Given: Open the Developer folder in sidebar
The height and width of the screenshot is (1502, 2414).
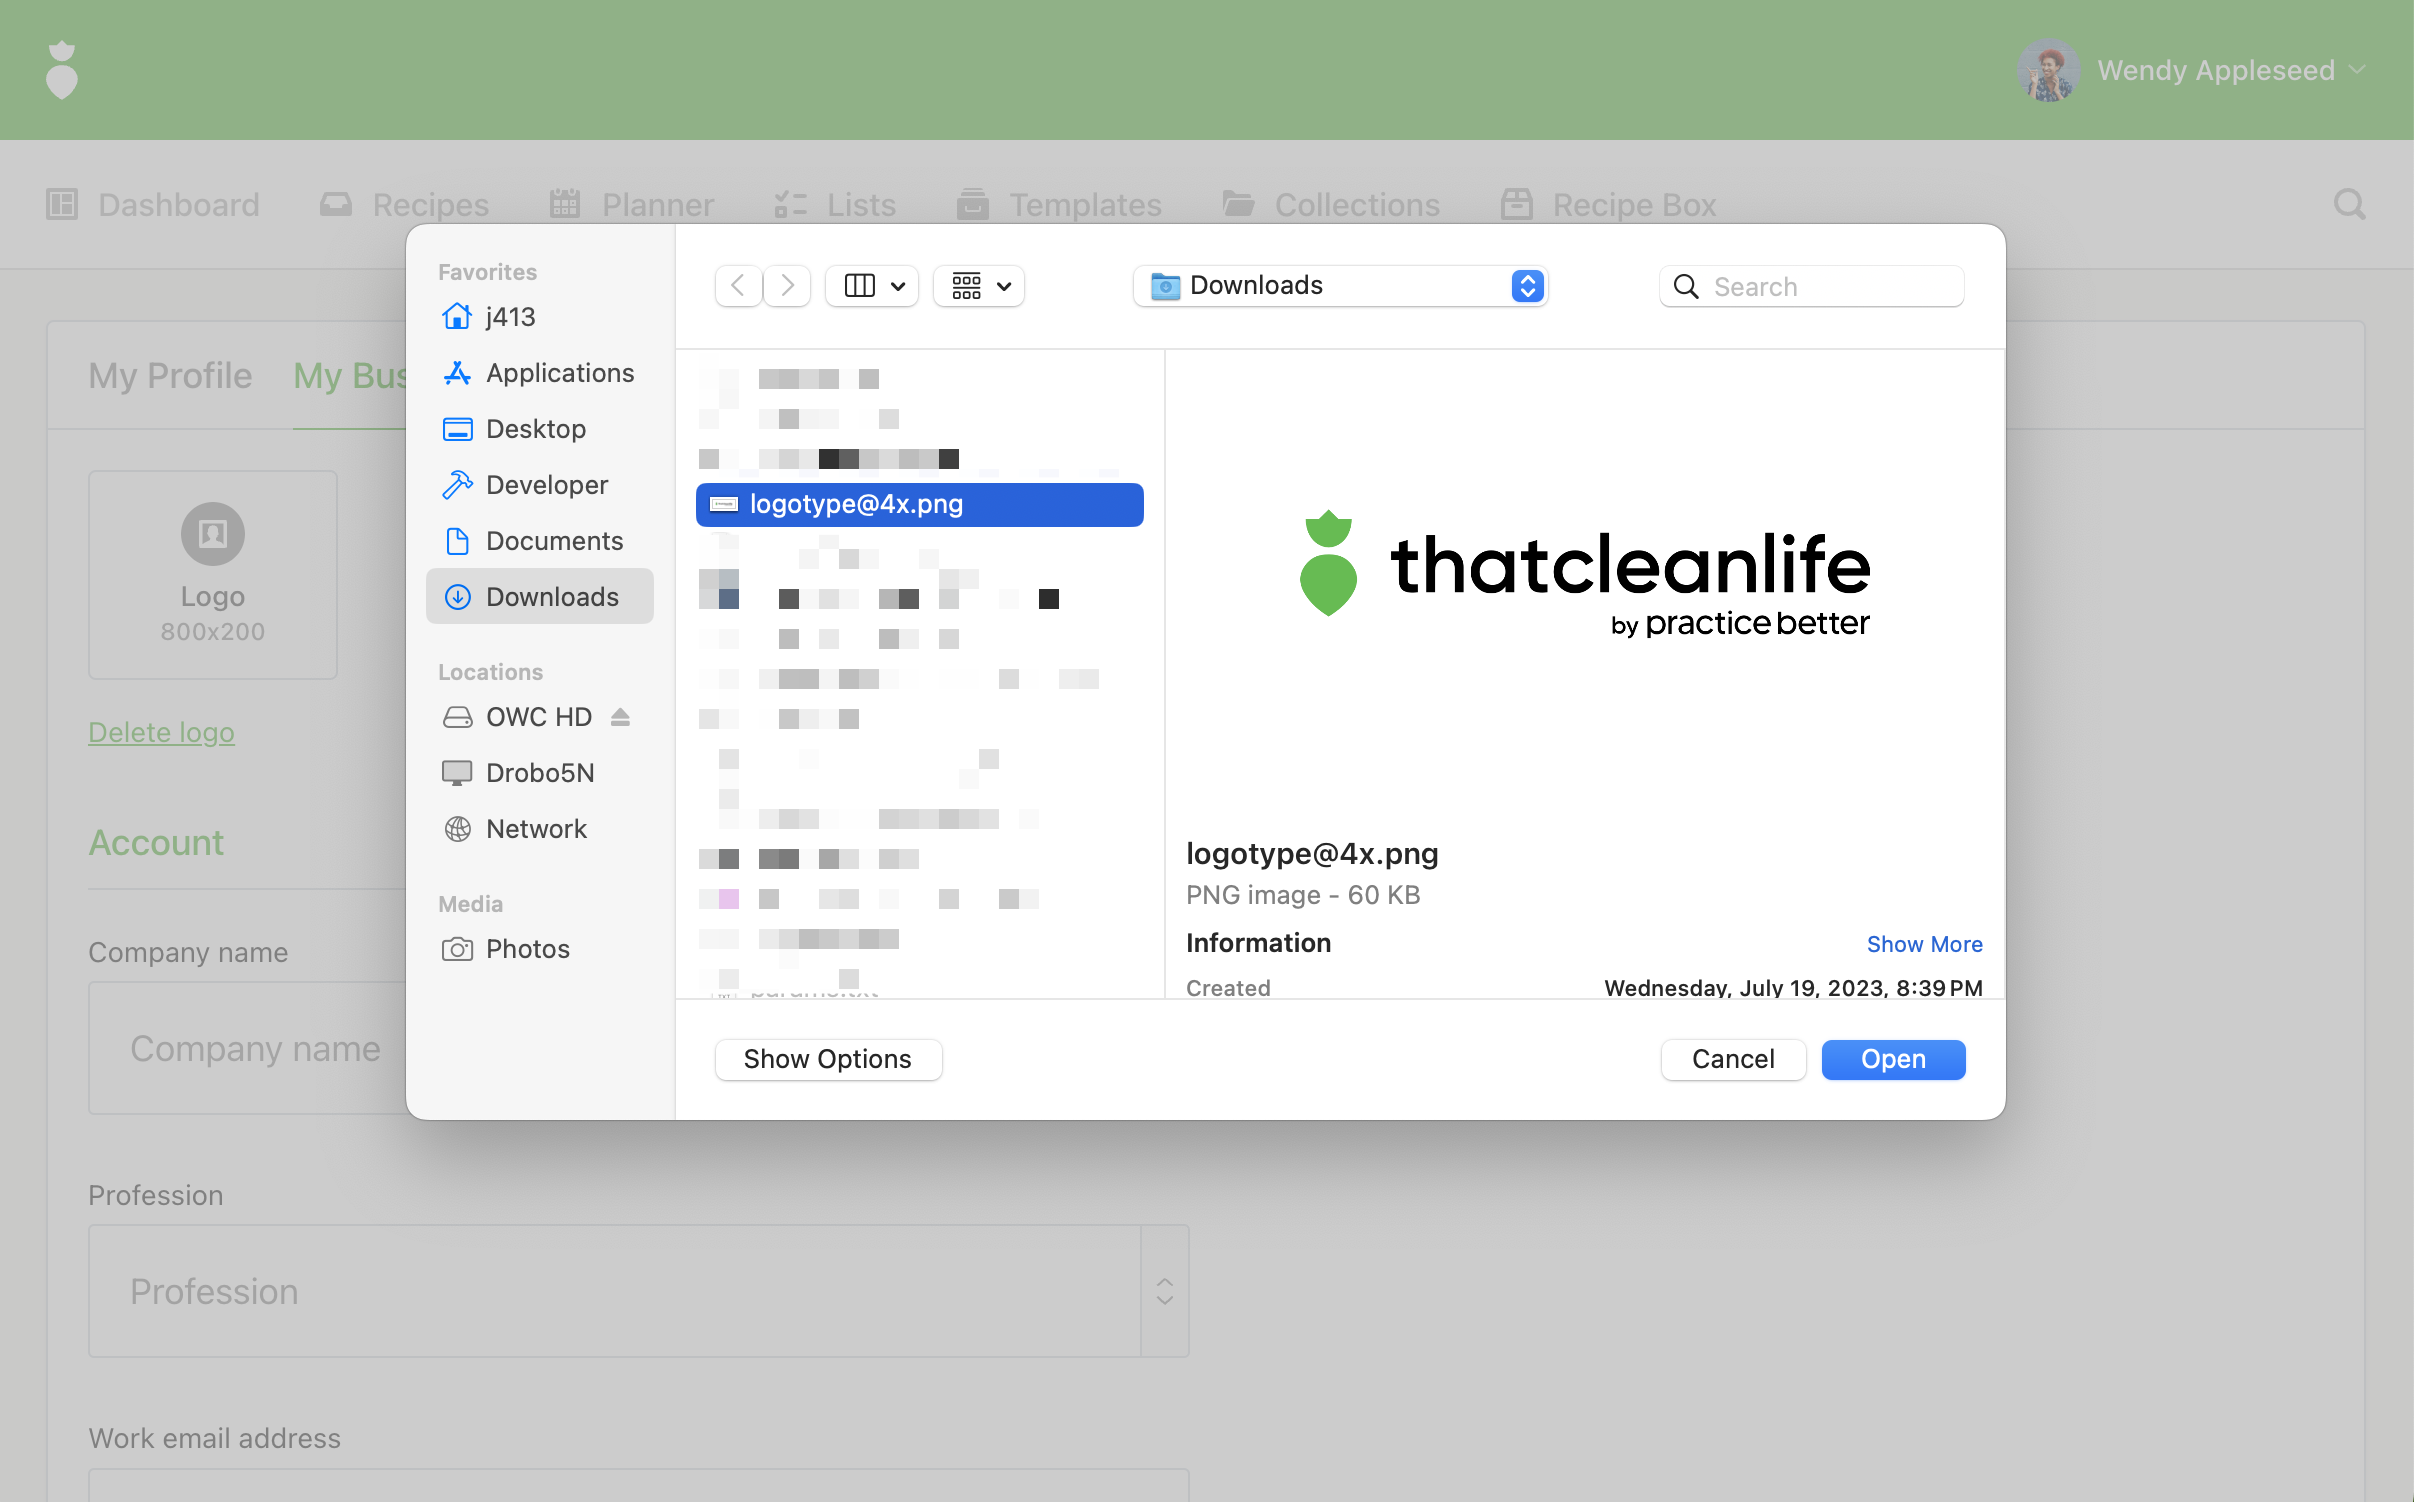Looking at the screenshot, I should coord(546,485).
